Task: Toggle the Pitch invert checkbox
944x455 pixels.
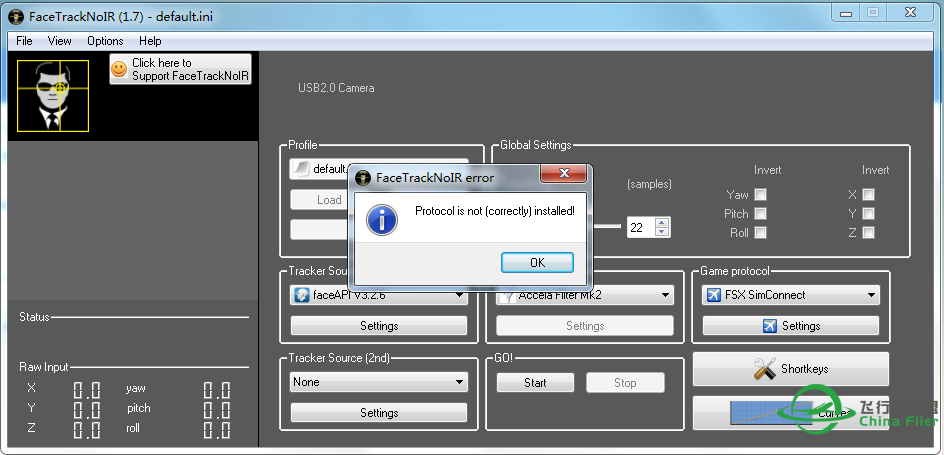Action: (x=761, y=214)
